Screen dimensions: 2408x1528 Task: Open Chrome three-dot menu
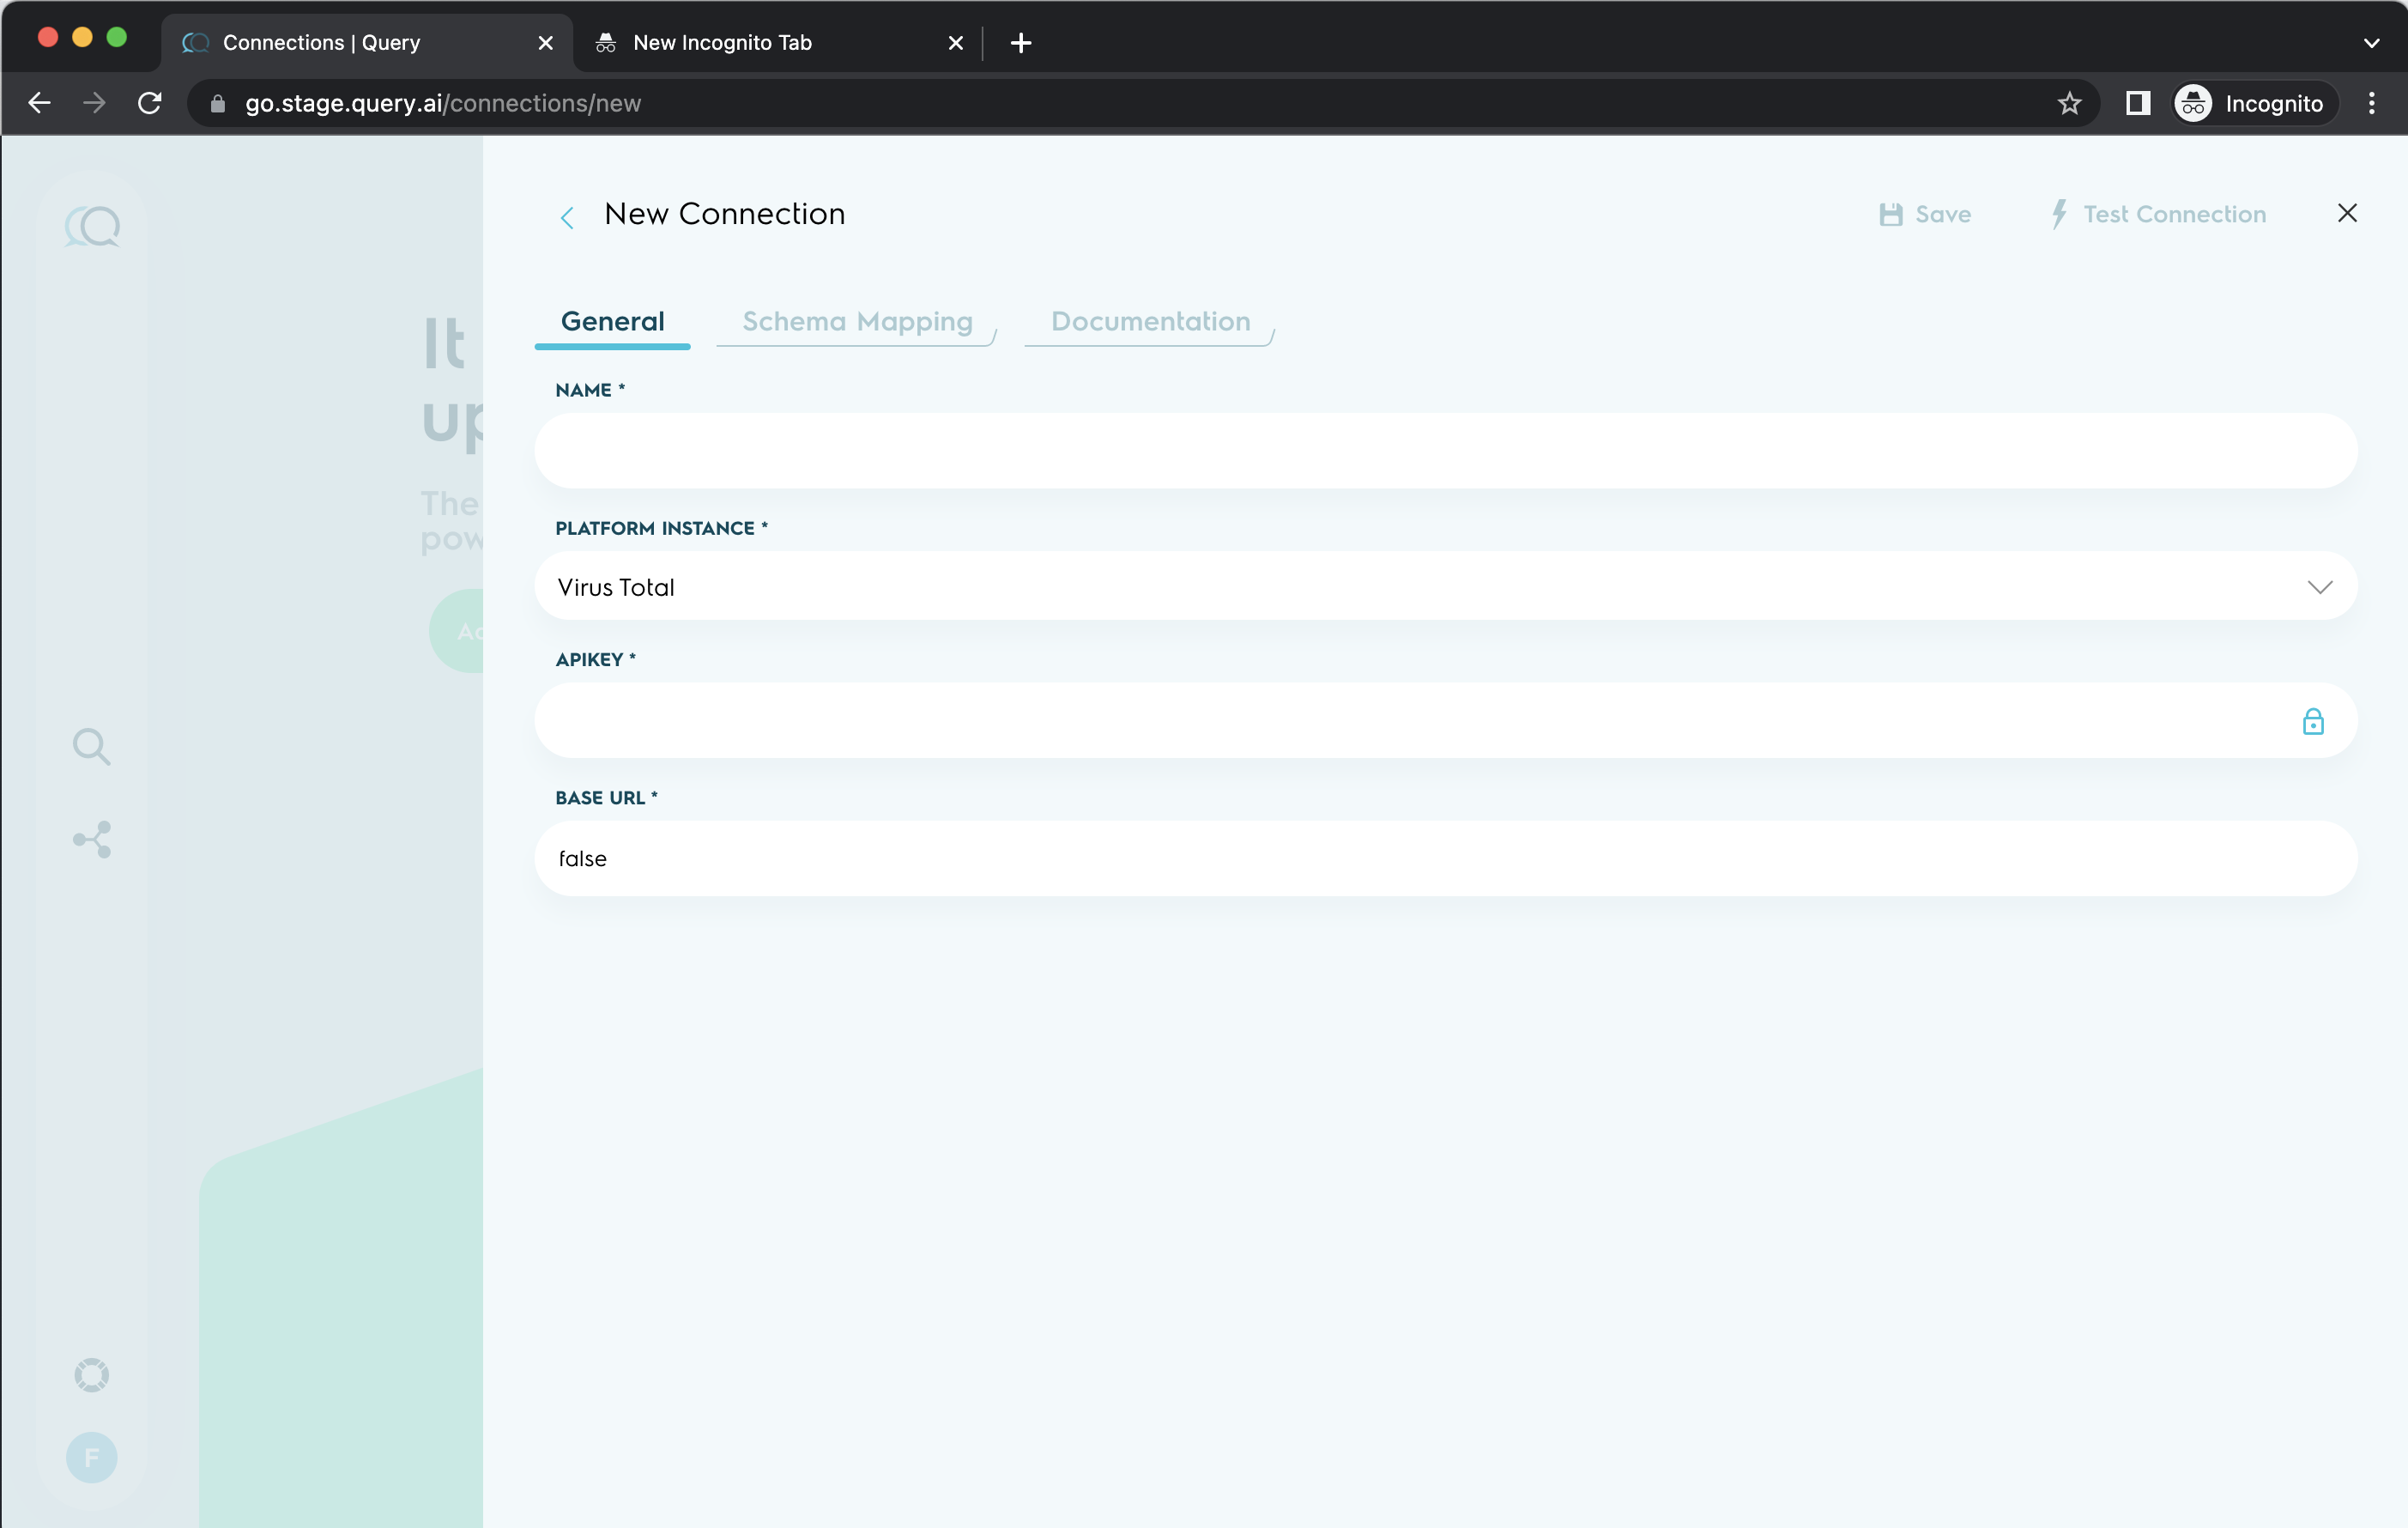coord(2371,103)
